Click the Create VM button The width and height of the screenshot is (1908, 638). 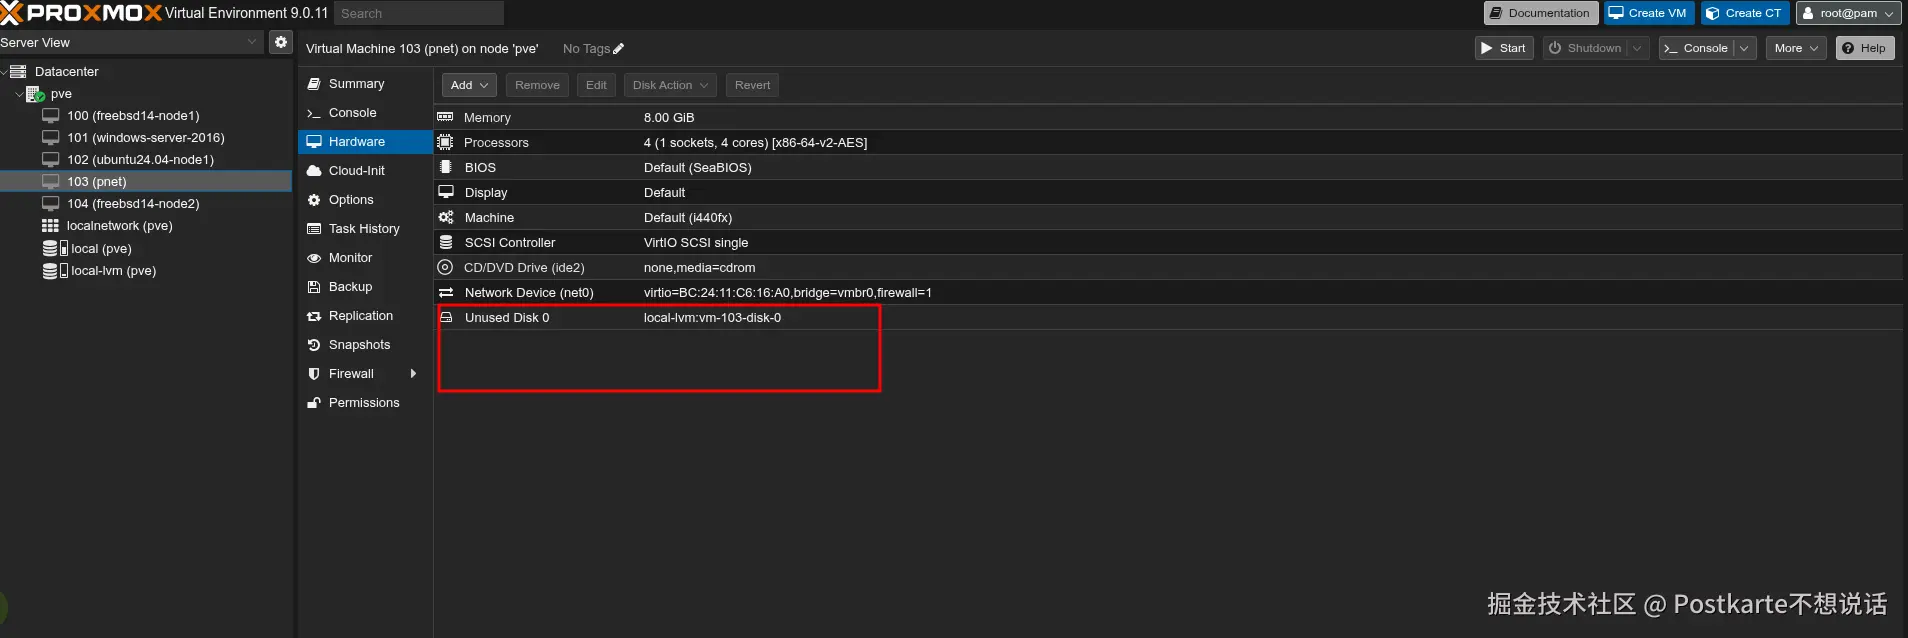click(x=1649, y=13)
